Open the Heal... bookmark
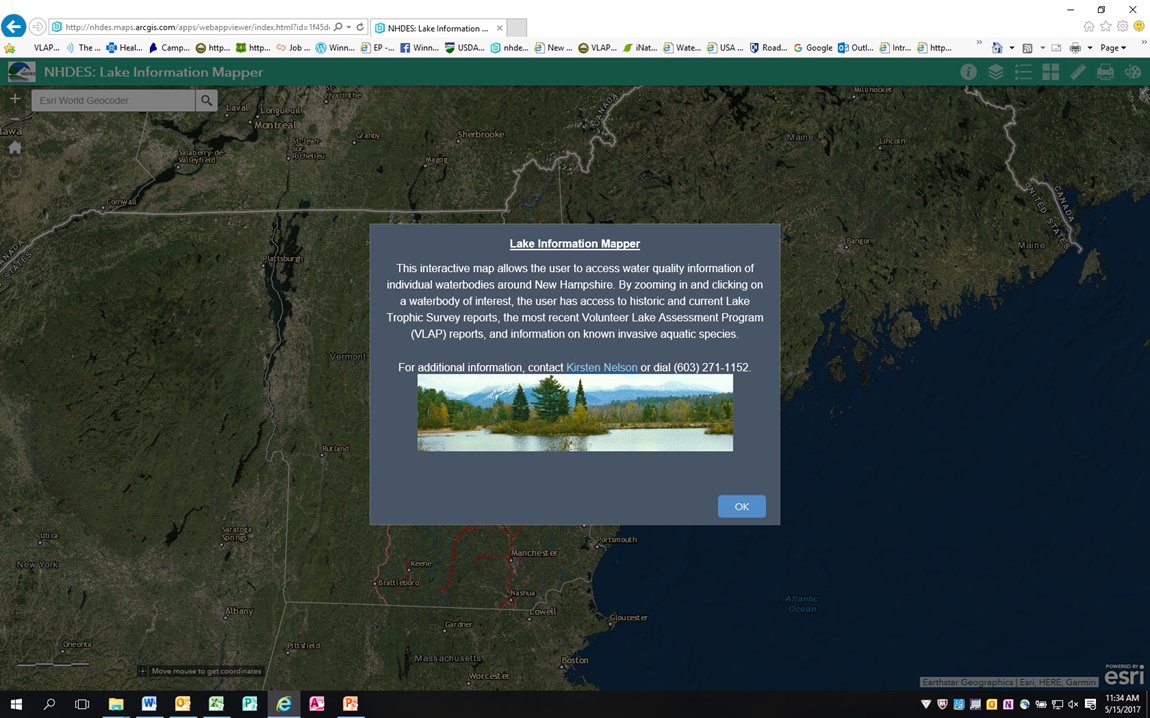The width and height of the screenshot is (1150, 718). coord(124,48)
